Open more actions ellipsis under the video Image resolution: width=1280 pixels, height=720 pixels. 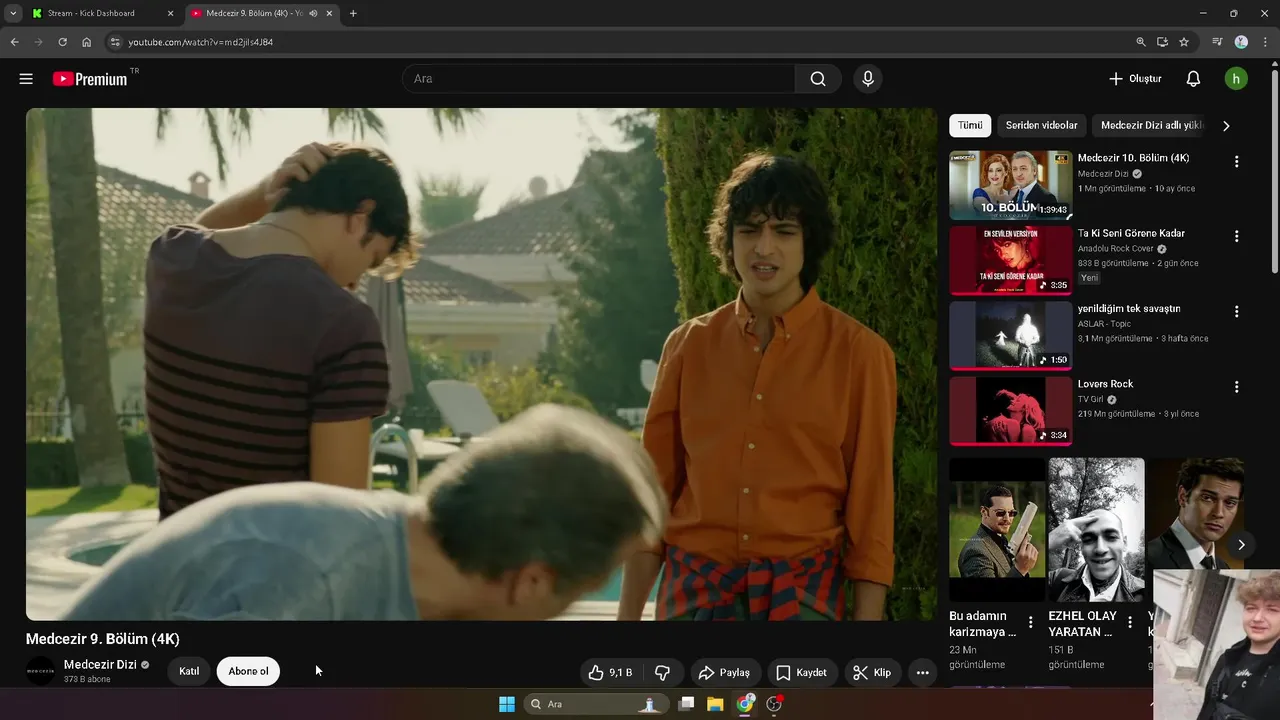coord(922,672)
